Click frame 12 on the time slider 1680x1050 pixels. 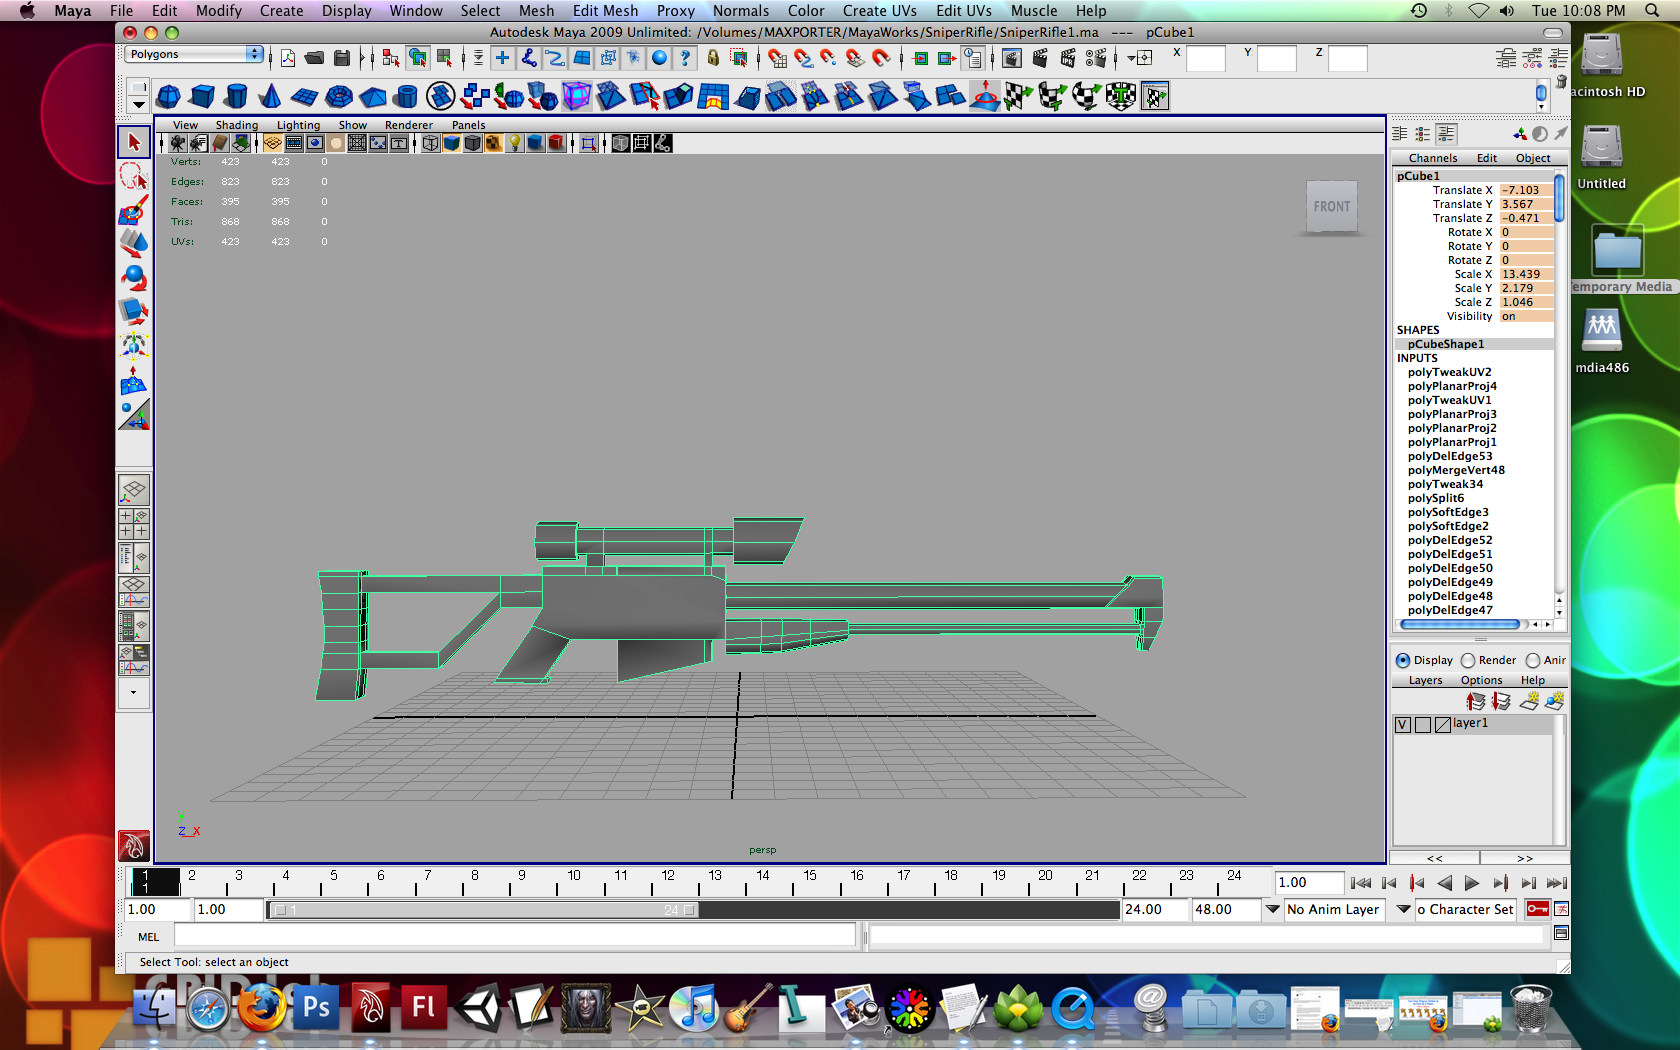(668, 881)
